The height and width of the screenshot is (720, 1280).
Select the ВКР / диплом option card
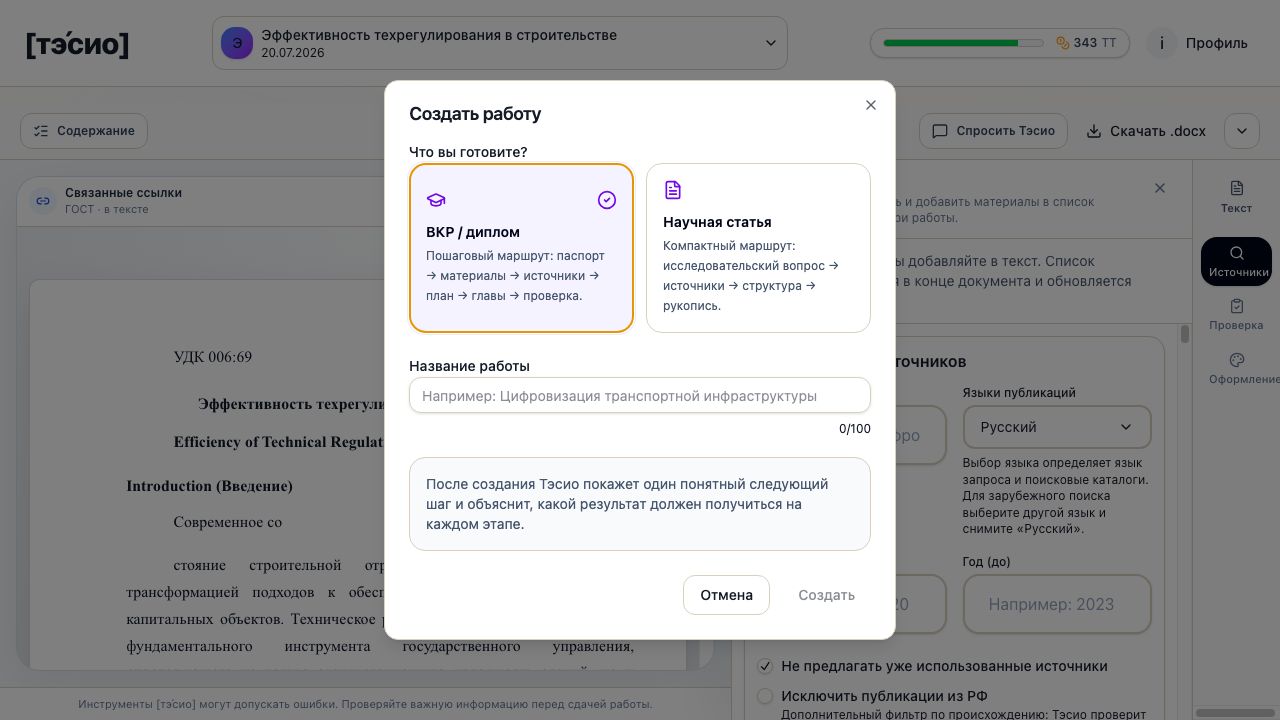(521, 248)
